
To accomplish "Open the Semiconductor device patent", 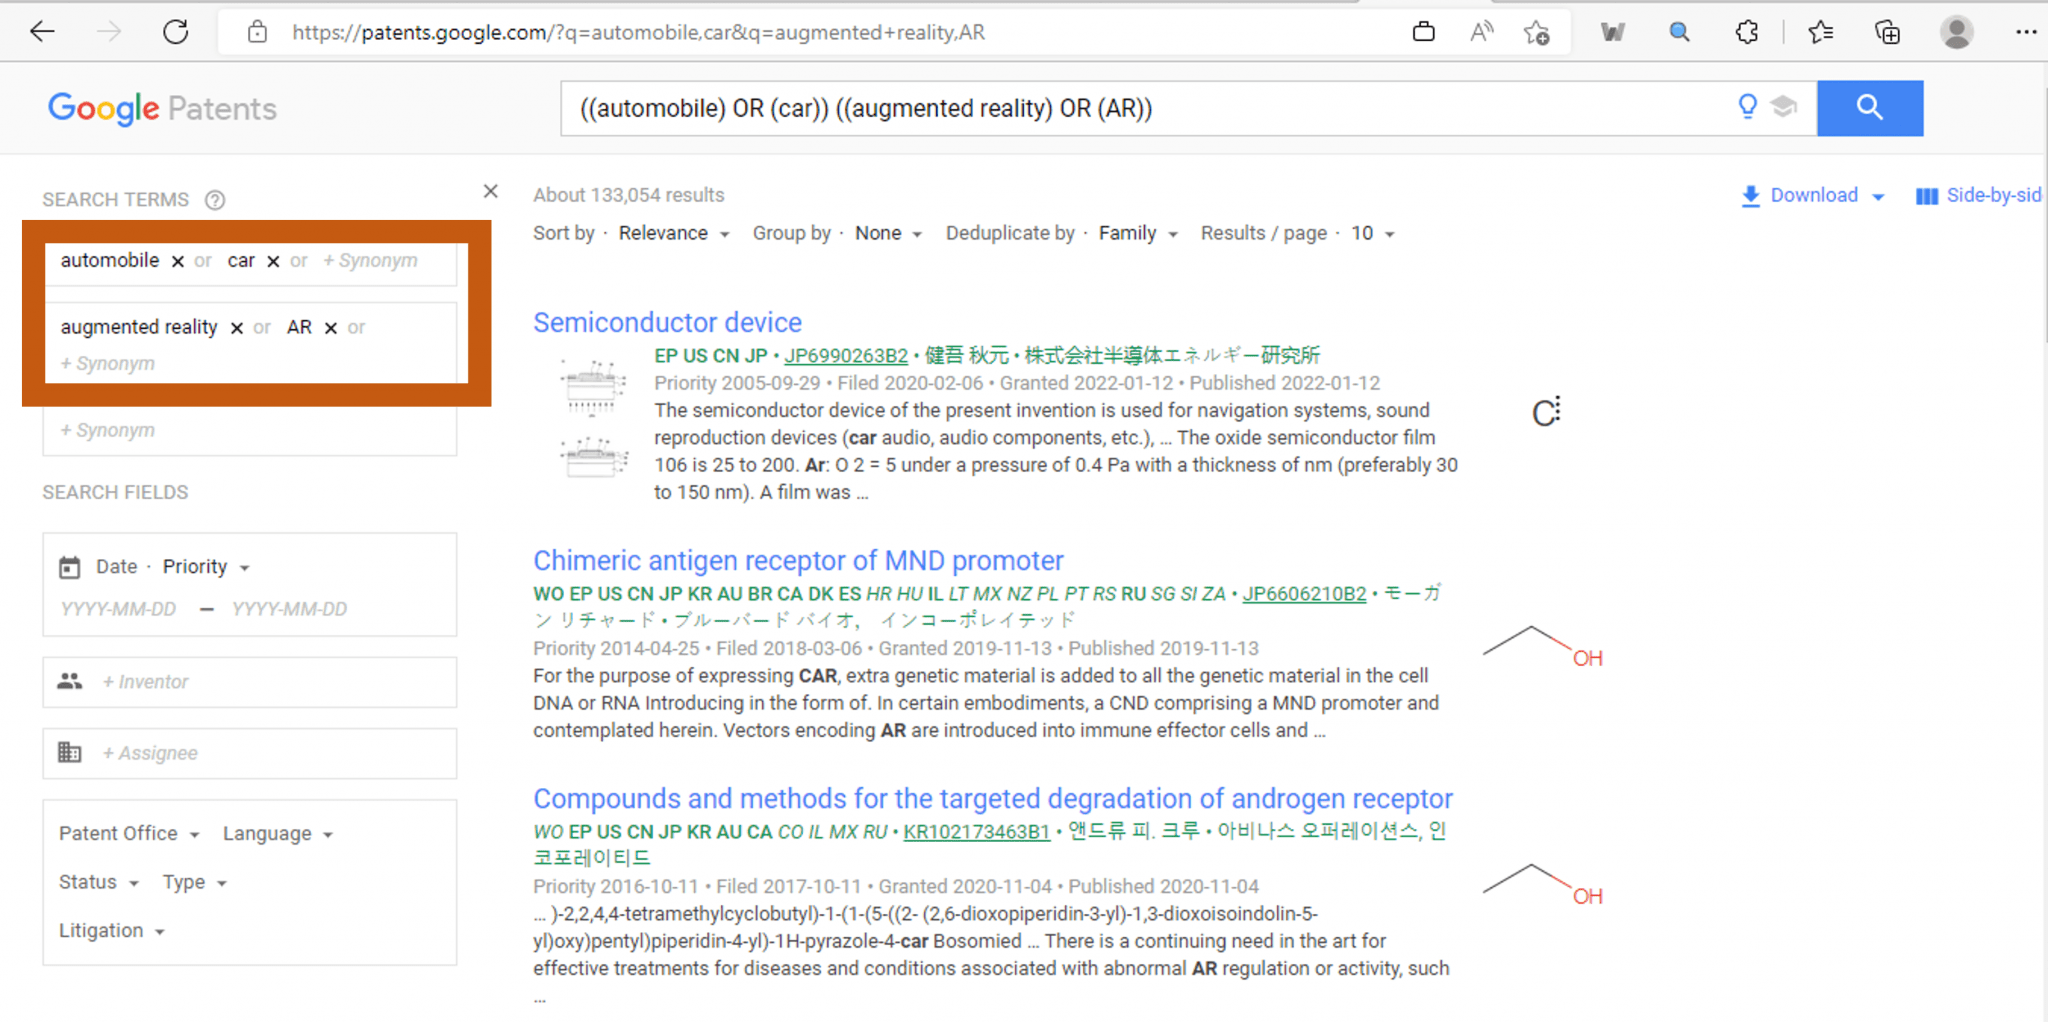I will (667, 321).
